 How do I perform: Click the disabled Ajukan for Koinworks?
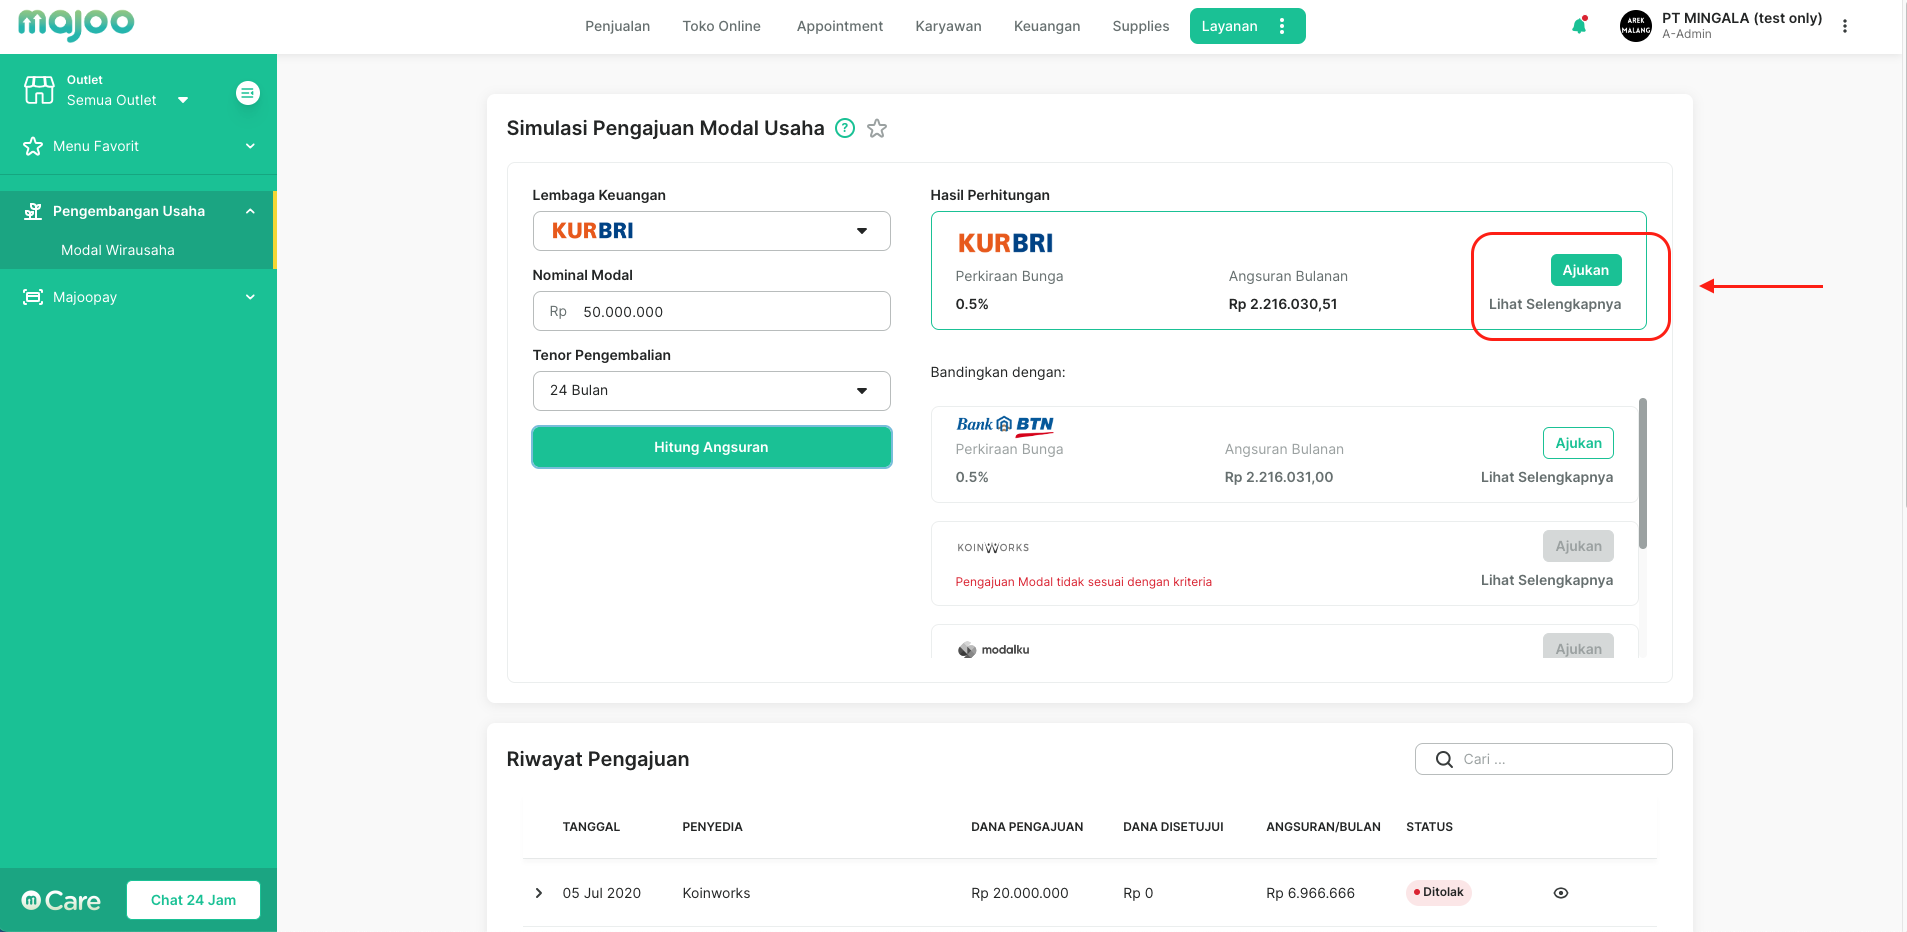pos(1578,546)
